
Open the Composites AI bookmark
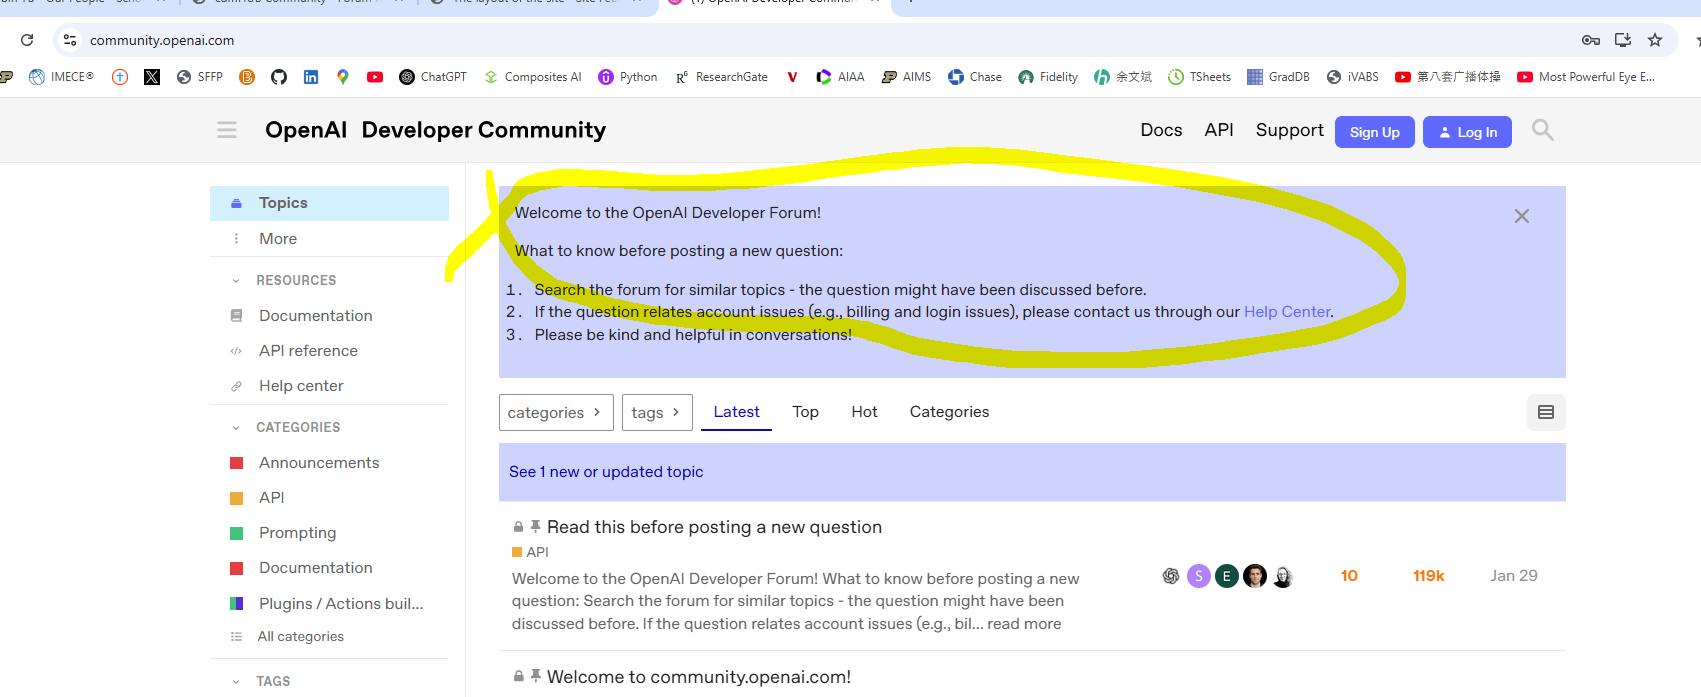pyautogui.click(x=532, y=77)
